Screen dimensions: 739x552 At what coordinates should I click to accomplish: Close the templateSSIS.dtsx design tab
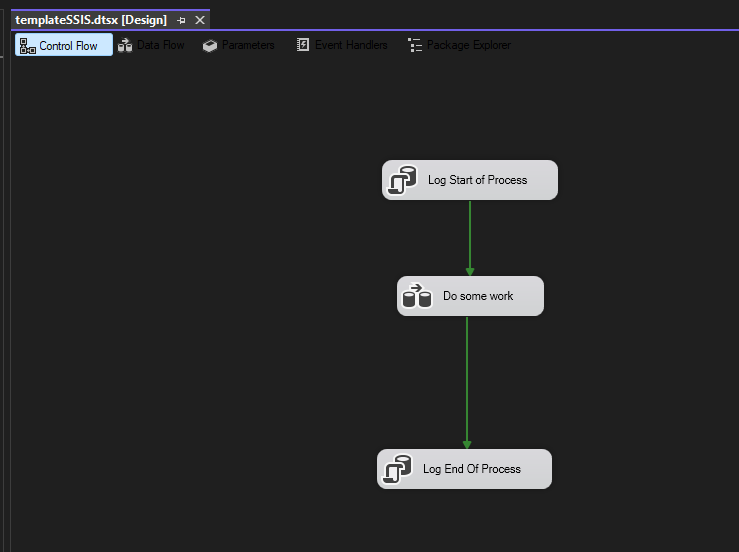pos(200,20)
